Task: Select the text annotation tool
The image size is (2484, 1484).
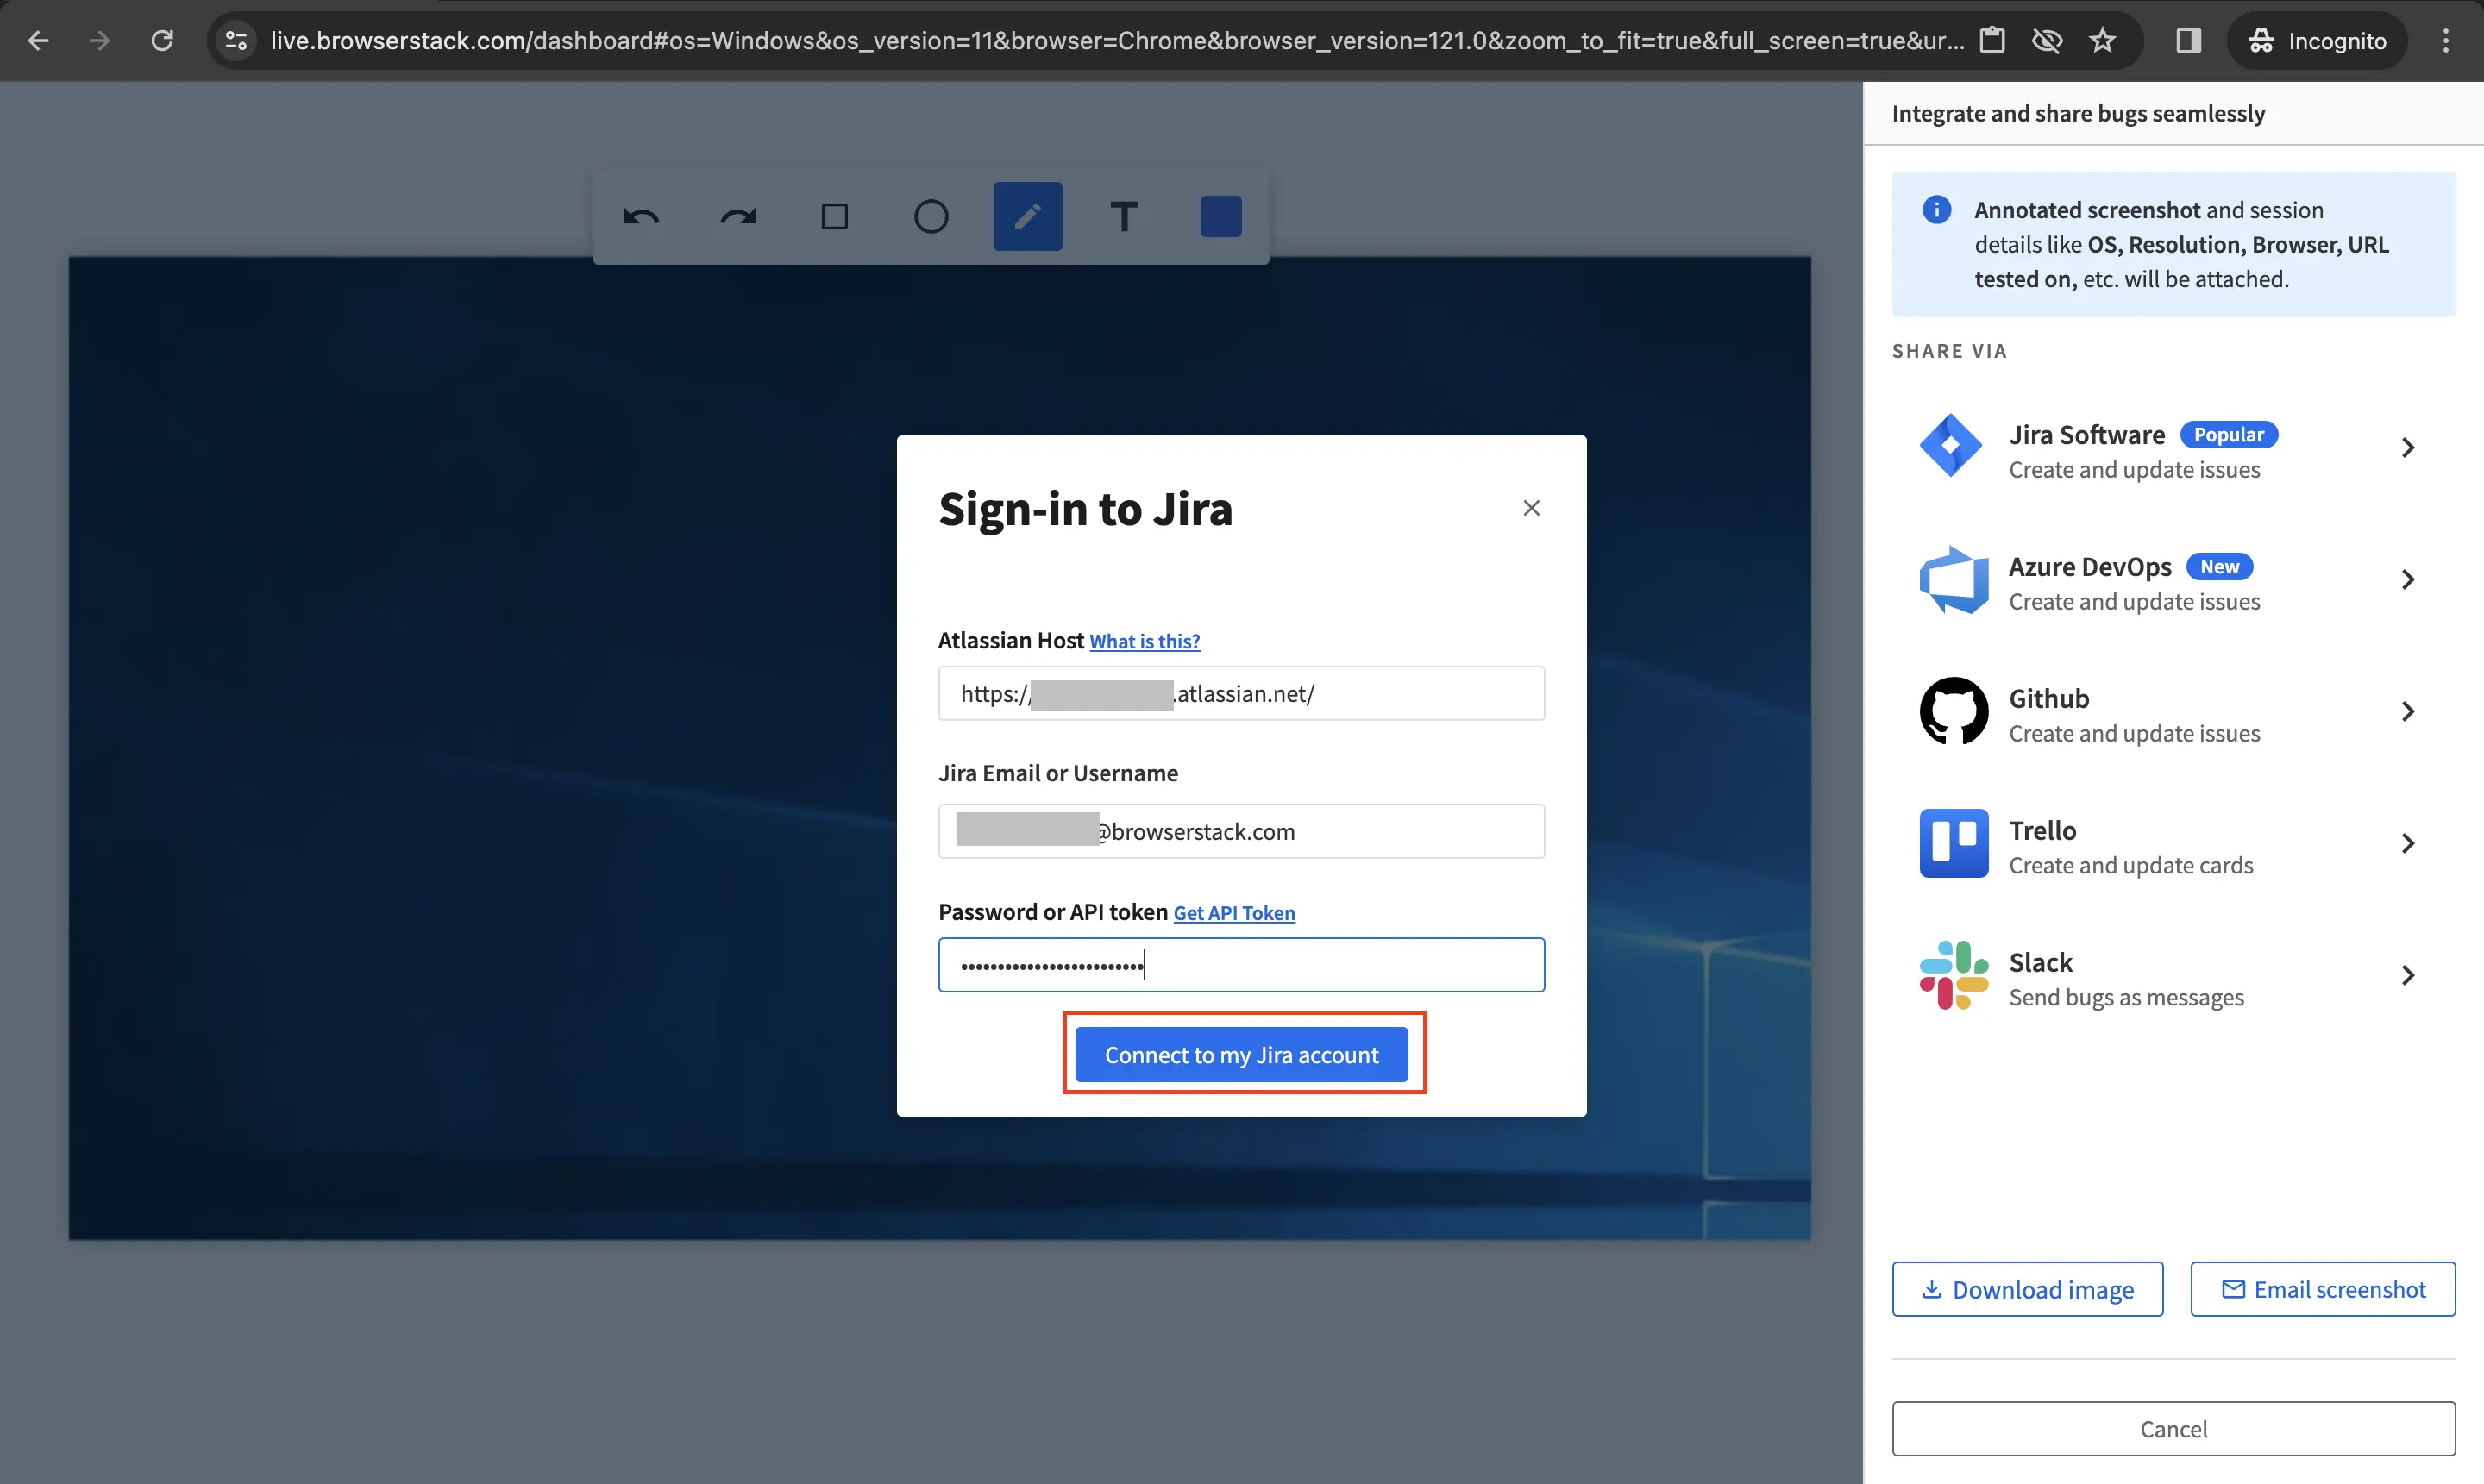Action: [1124, 217]
